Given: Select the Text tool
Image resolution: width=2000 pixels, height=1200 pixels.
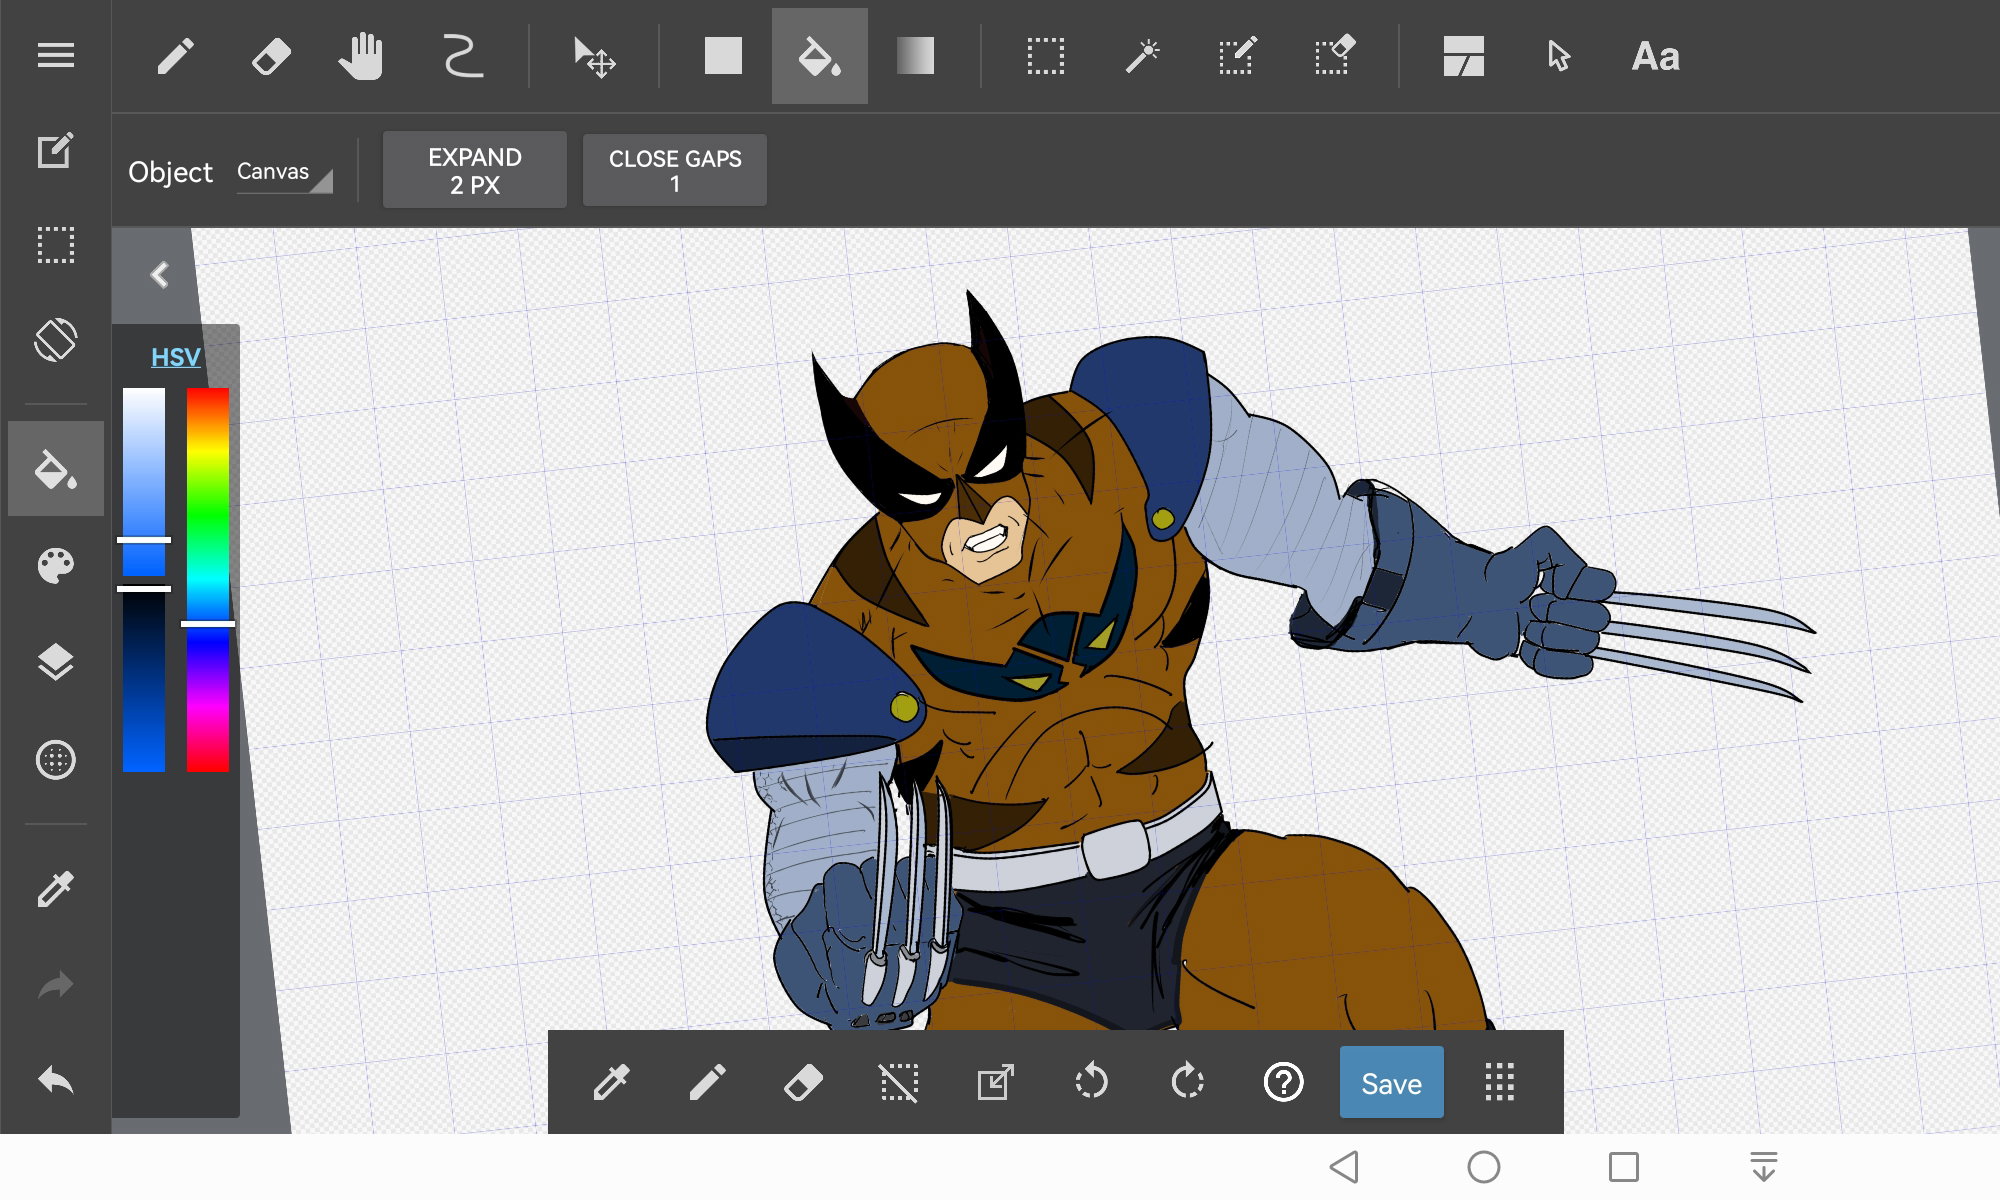Looking at the screenshot, I should [x=1655, y=56].
